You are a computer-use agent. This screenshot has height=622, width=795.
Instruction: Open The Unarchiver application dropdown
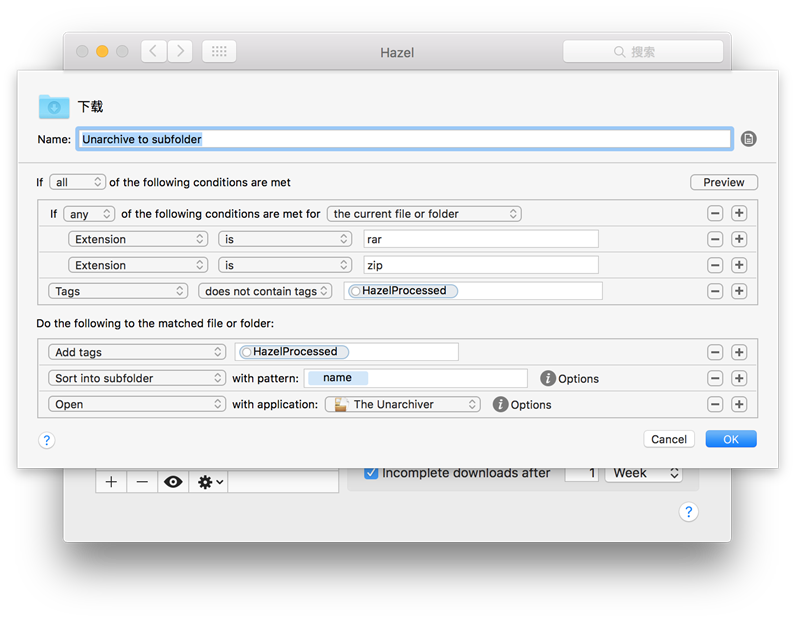coord(403,404)
